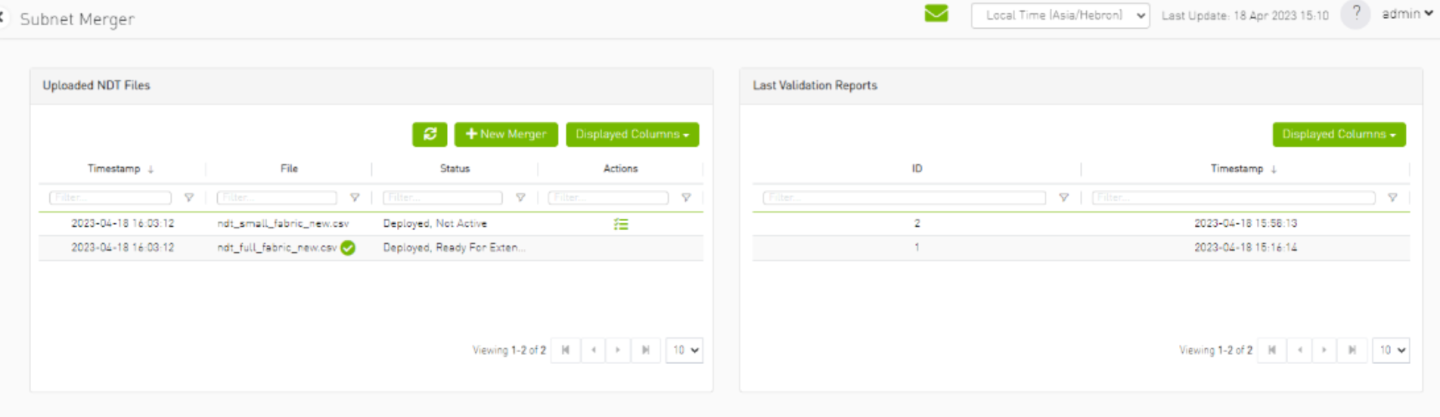Viewport: 1440px width, 417px height.
Task: Sort by Timestamp in Uploaded NDT Files
Action: (121, 169)
